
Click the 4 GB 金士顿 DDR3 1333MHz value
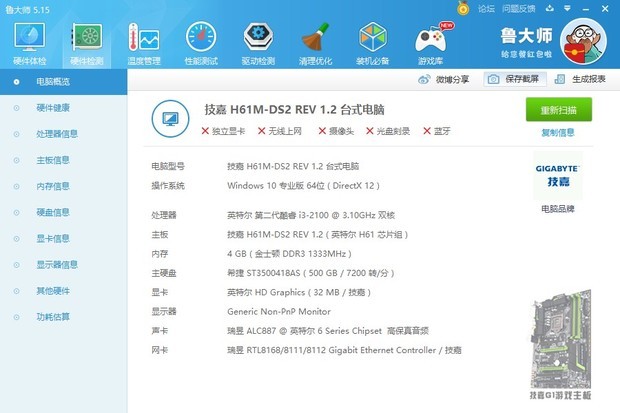pos(289,254)
